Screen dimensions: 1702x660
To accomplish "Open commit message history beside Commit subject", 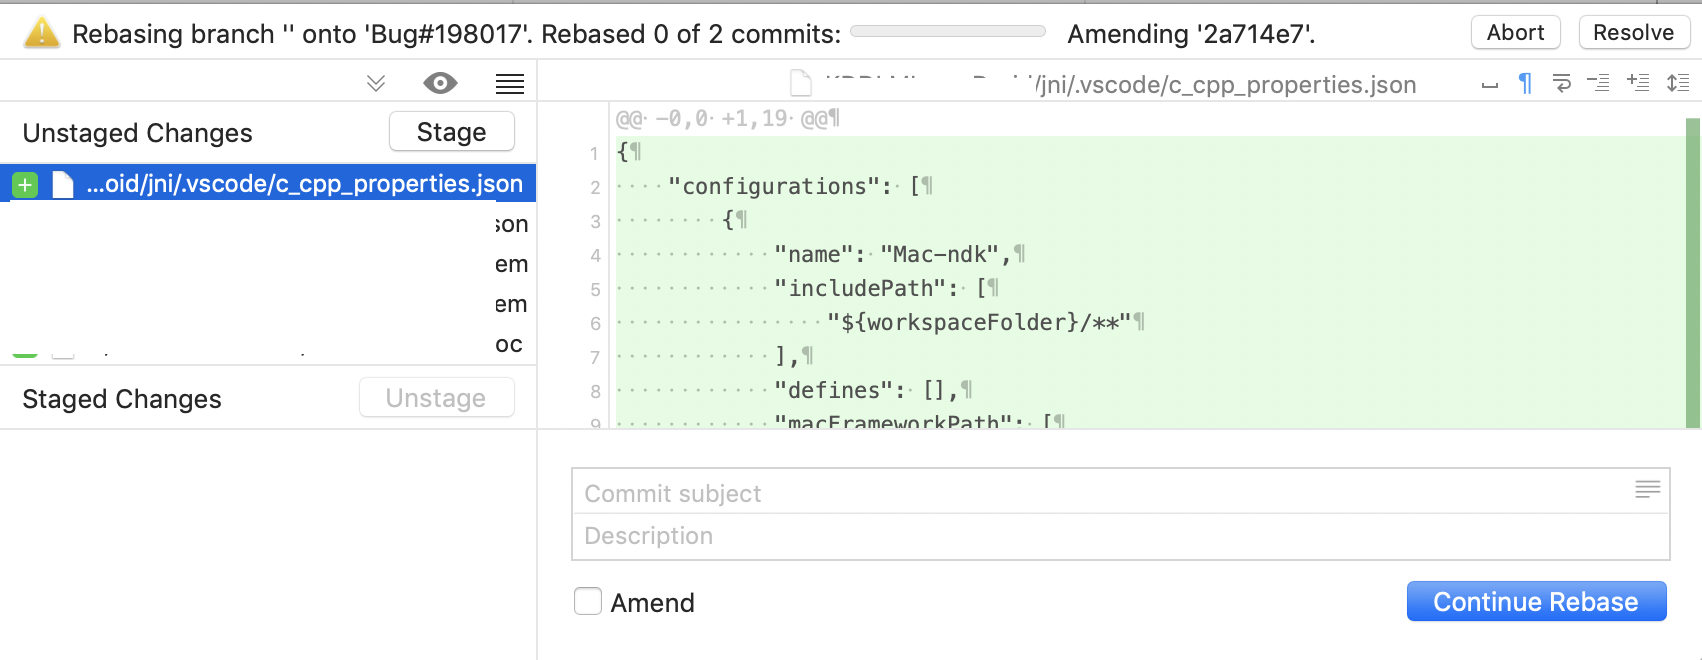I will (x=1648, y=490).
